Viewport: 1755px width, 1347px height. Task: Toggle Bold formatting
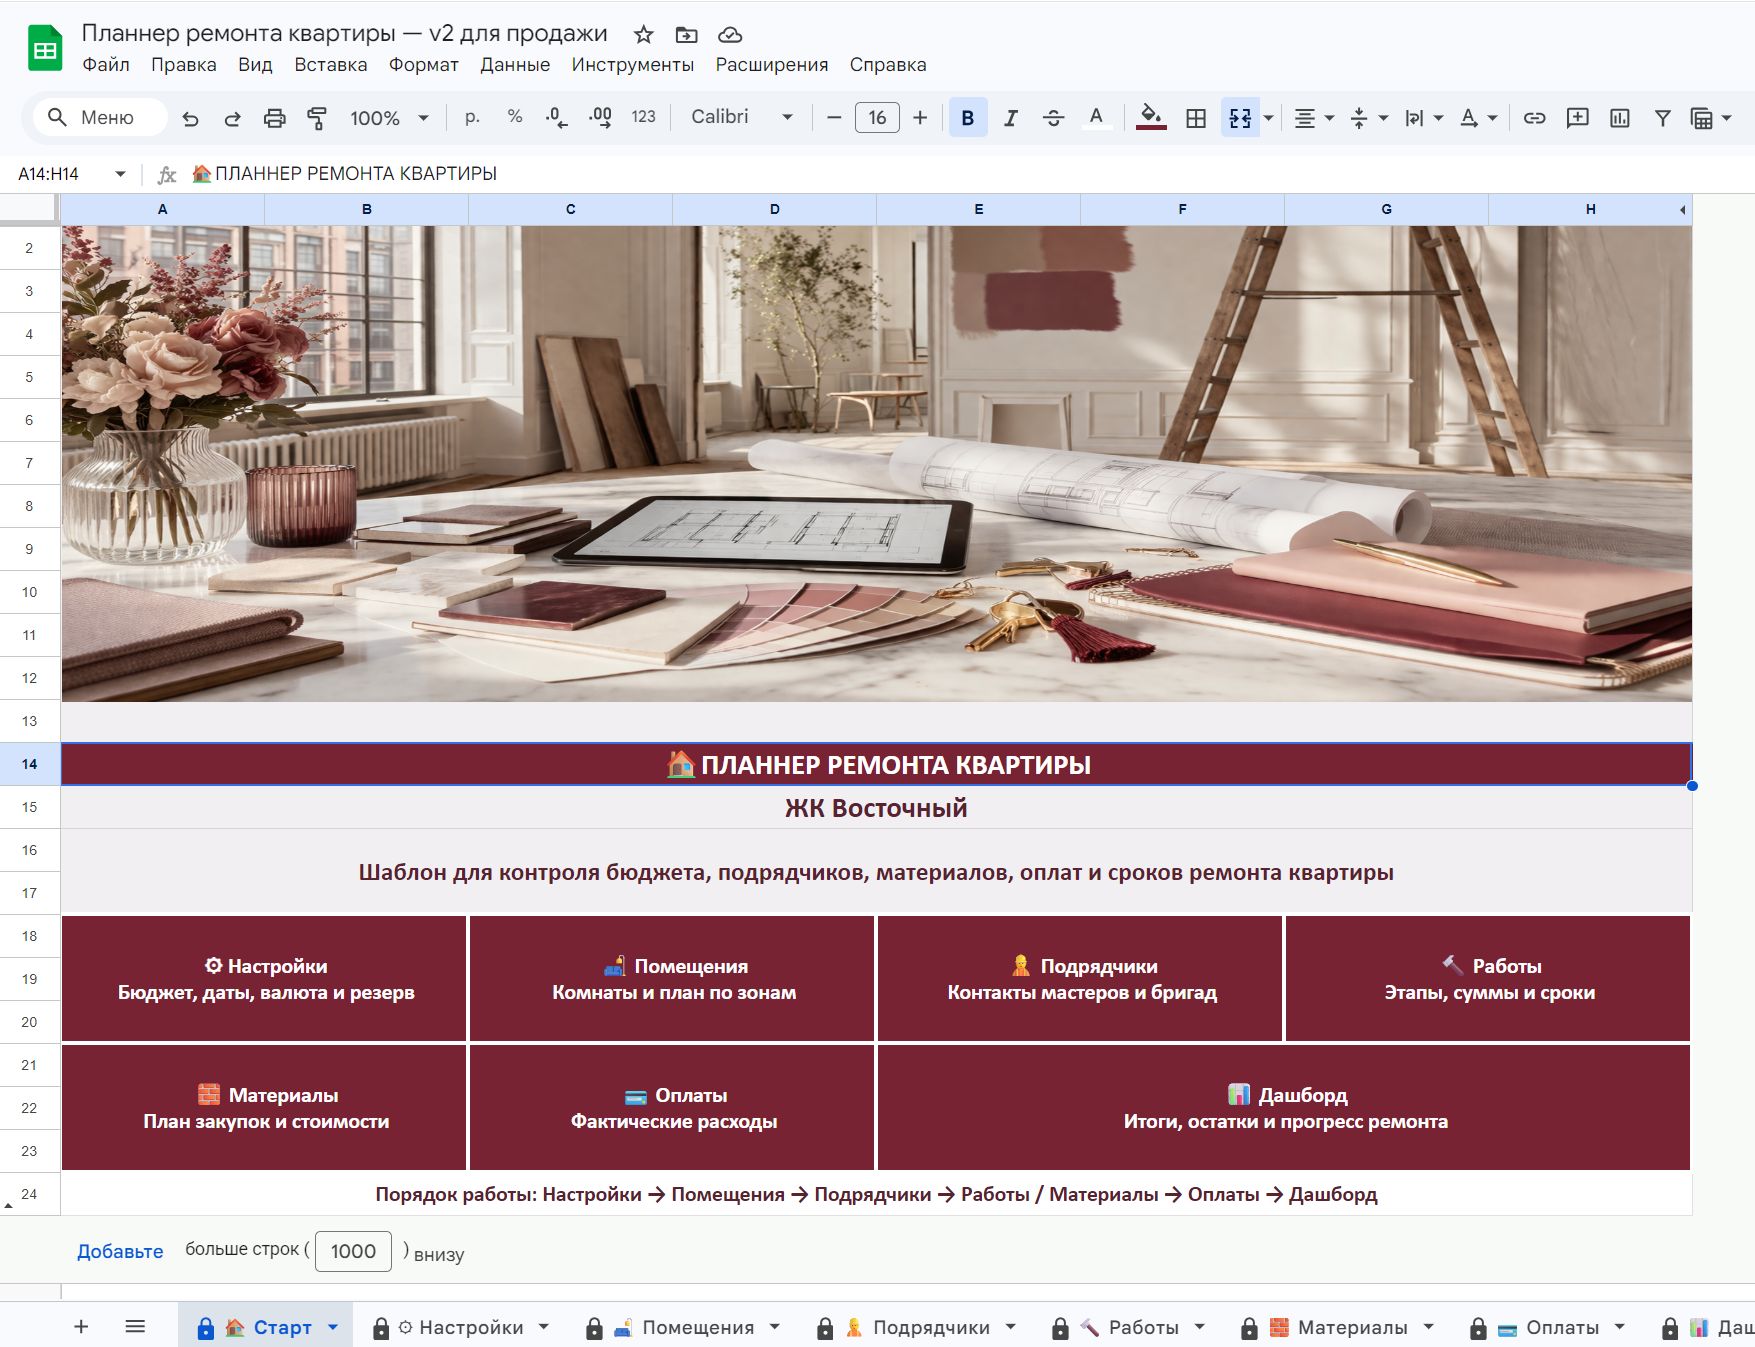tap(967, 118)
